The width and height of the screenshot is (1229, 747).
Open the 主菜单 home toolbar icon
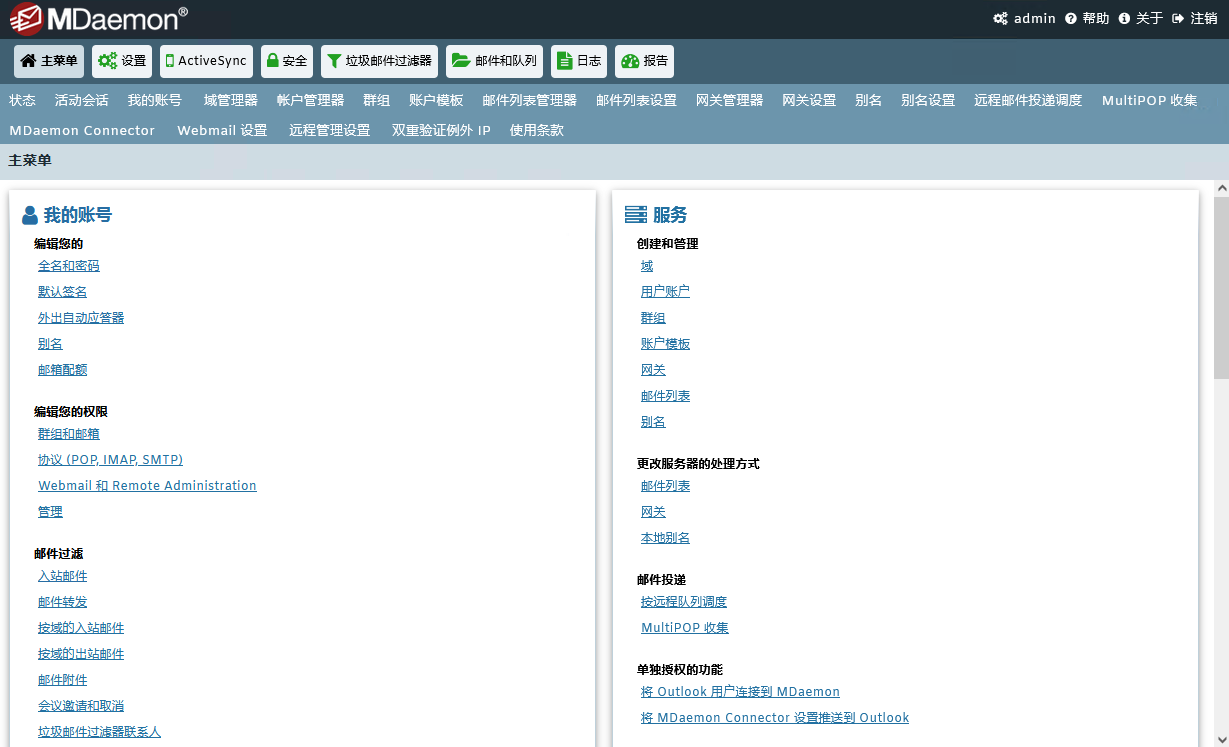[x=48, y=61]
